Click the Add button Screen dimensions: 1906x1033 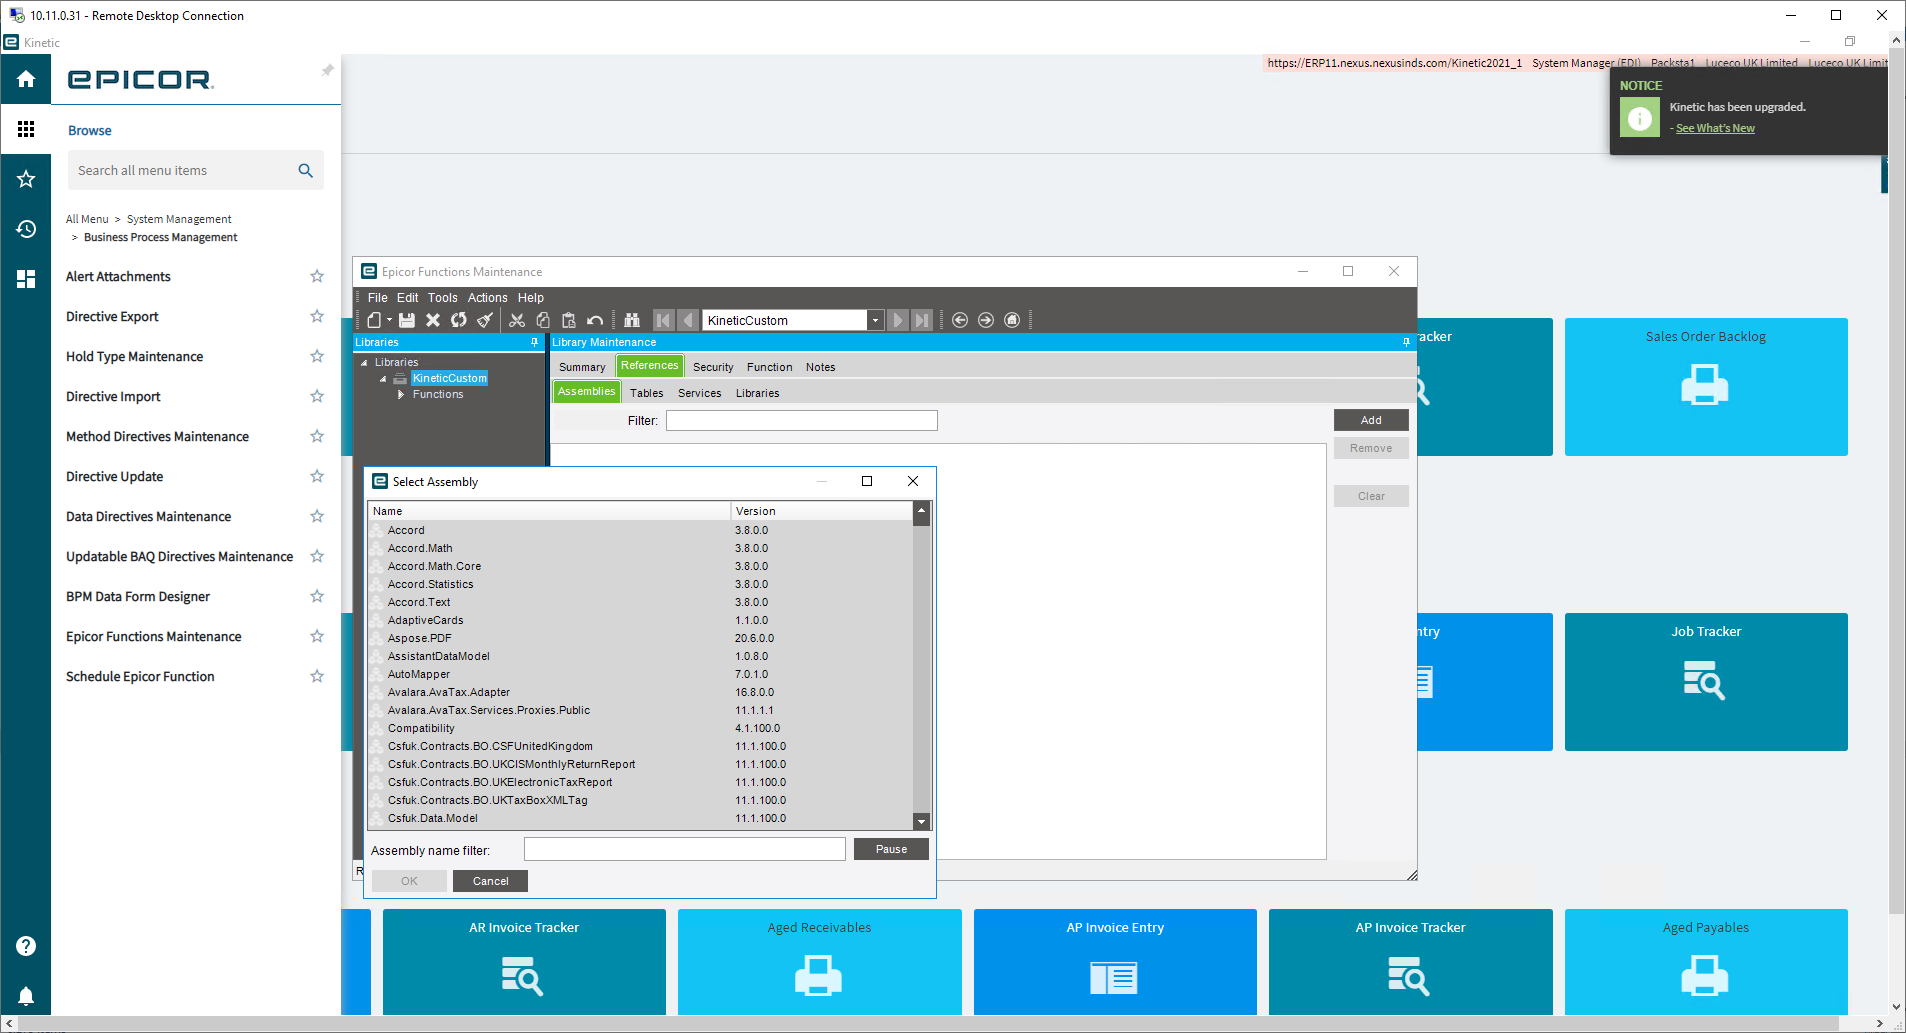point(1371,420)
